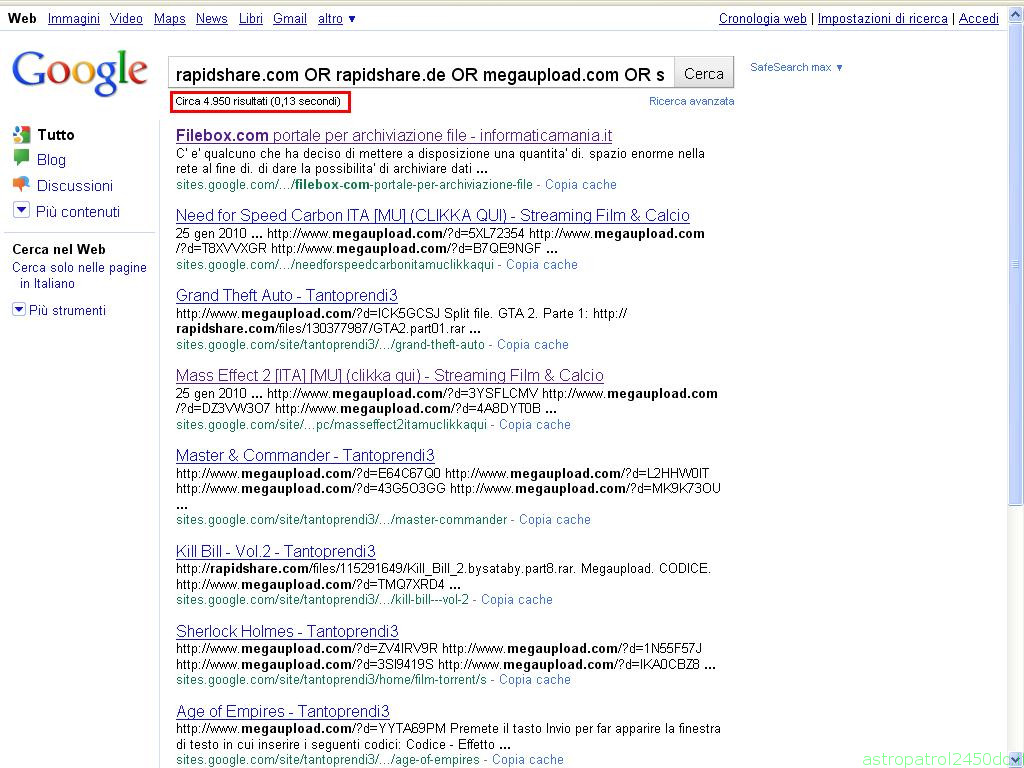The height and width of the screenshot is (768, 1024).
Task: Click the sites.google.com film-torrent URL text
Action: 332,680
